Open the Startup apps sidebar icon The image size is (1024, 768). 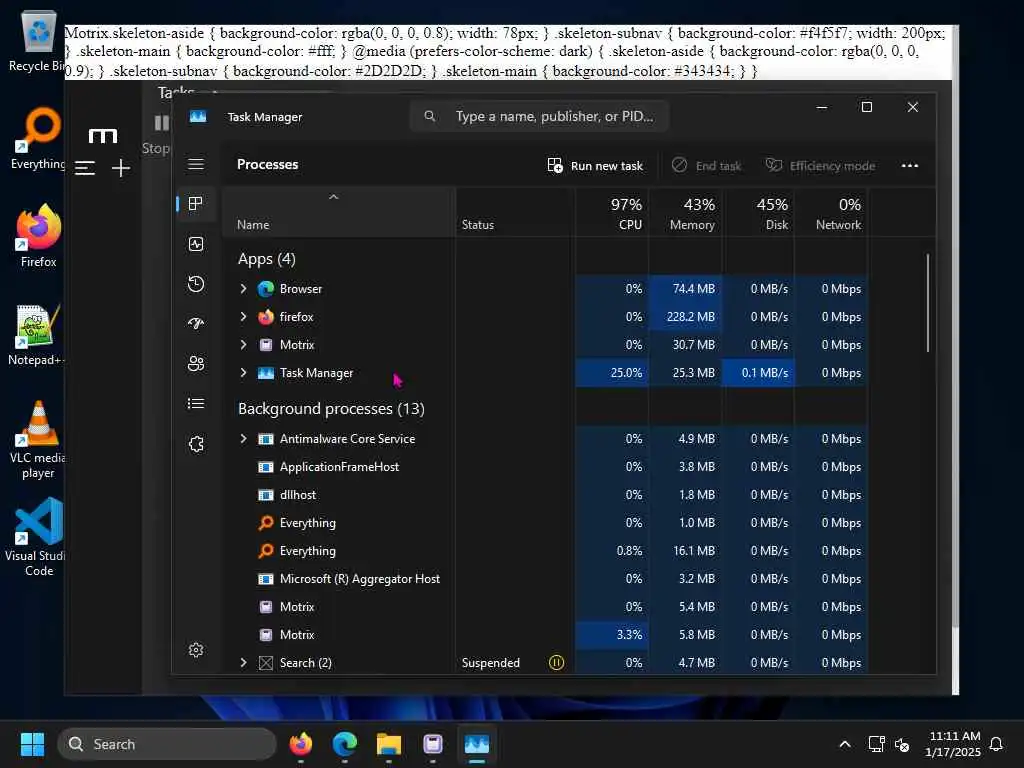coord(196,323)
